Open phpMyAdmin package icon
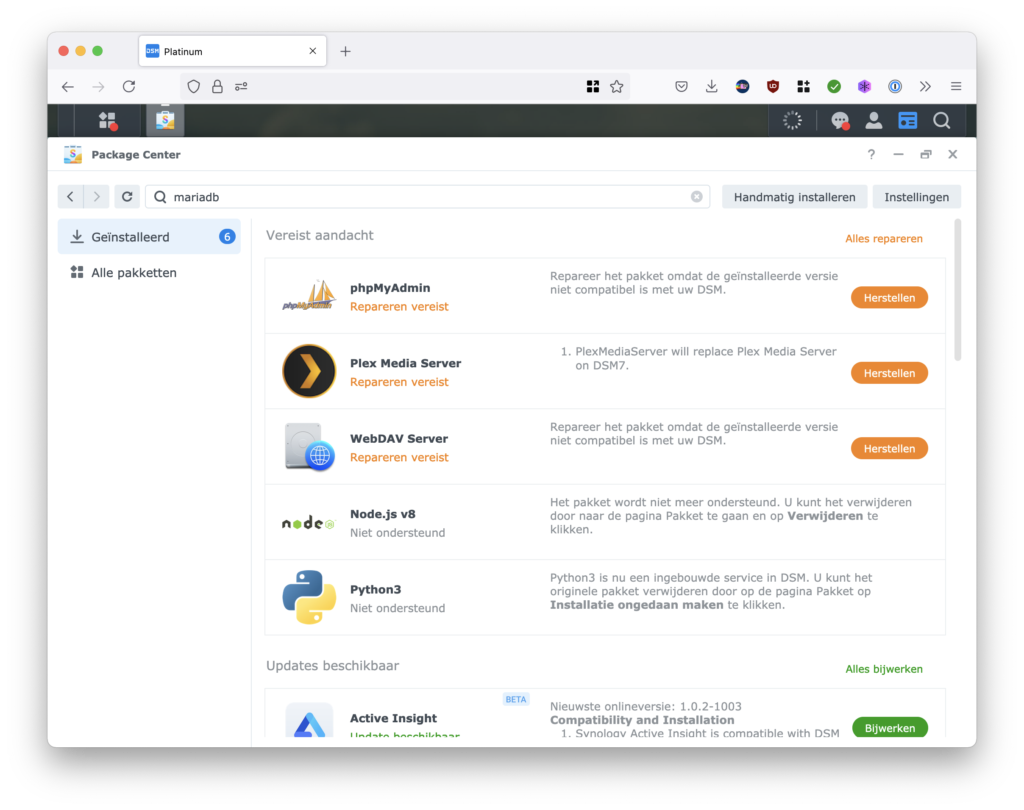The image size is (1024, 810). click(x=309, y=296)
